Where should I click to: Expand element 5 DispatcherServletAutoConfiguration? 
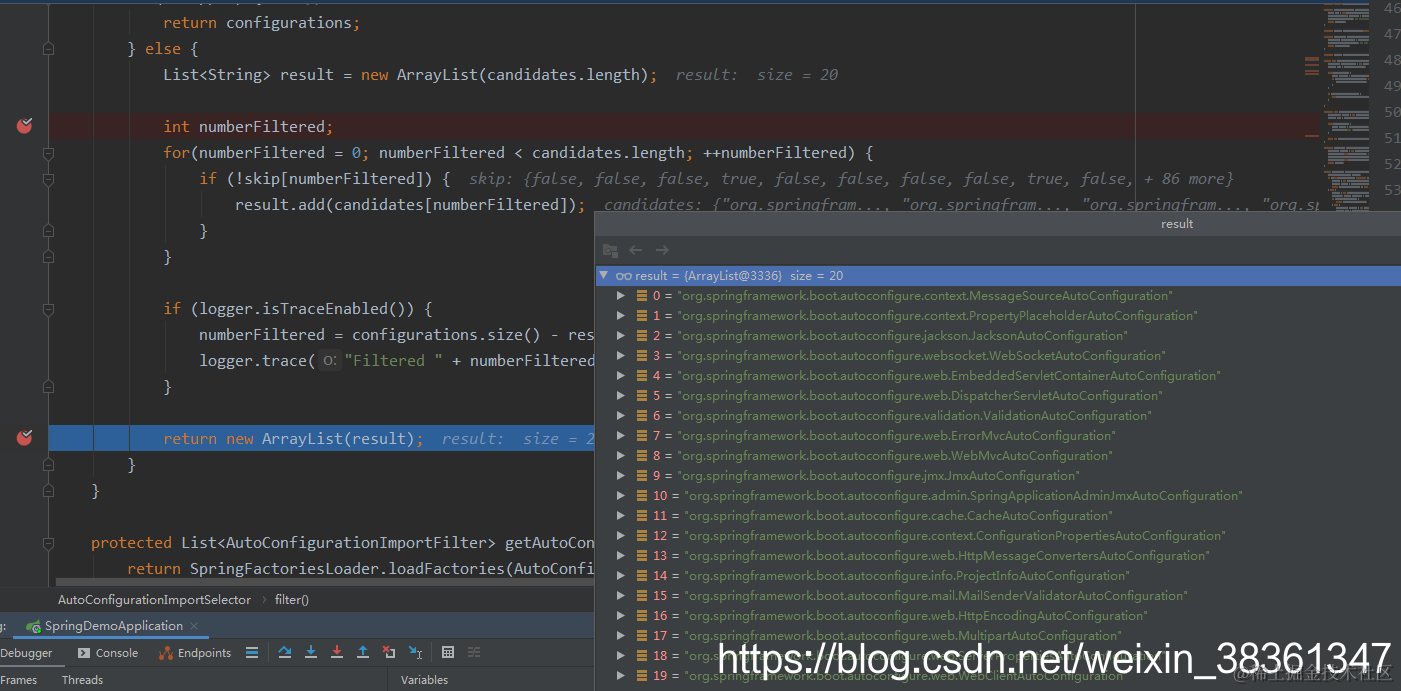621,395
